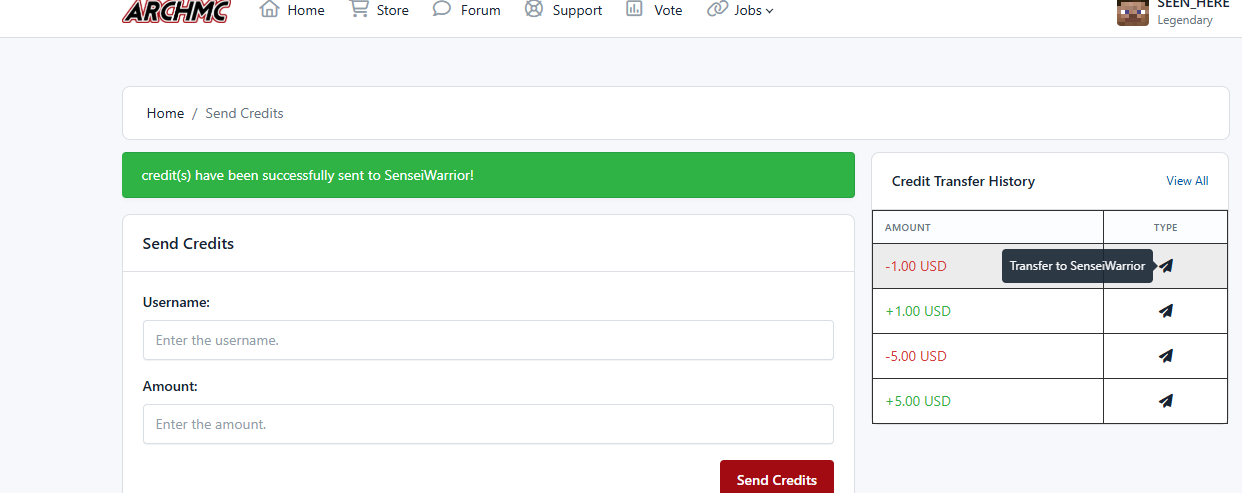Click paper plane icon in -1.00 USD row
Screen dimensions: 1242x493
pyautogui.click(x=1166, y=266)
